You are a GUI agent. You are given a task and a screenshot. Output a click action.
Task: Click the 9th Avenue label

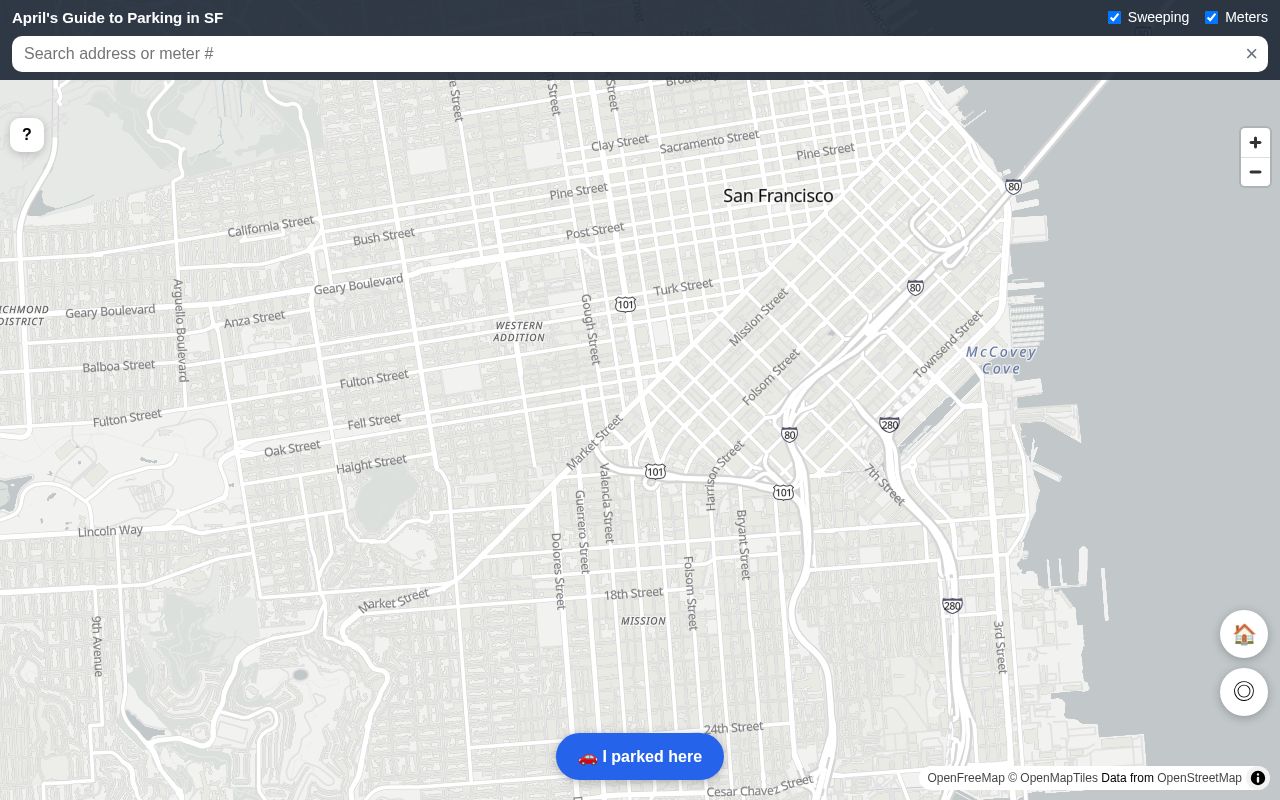[97, 647]
